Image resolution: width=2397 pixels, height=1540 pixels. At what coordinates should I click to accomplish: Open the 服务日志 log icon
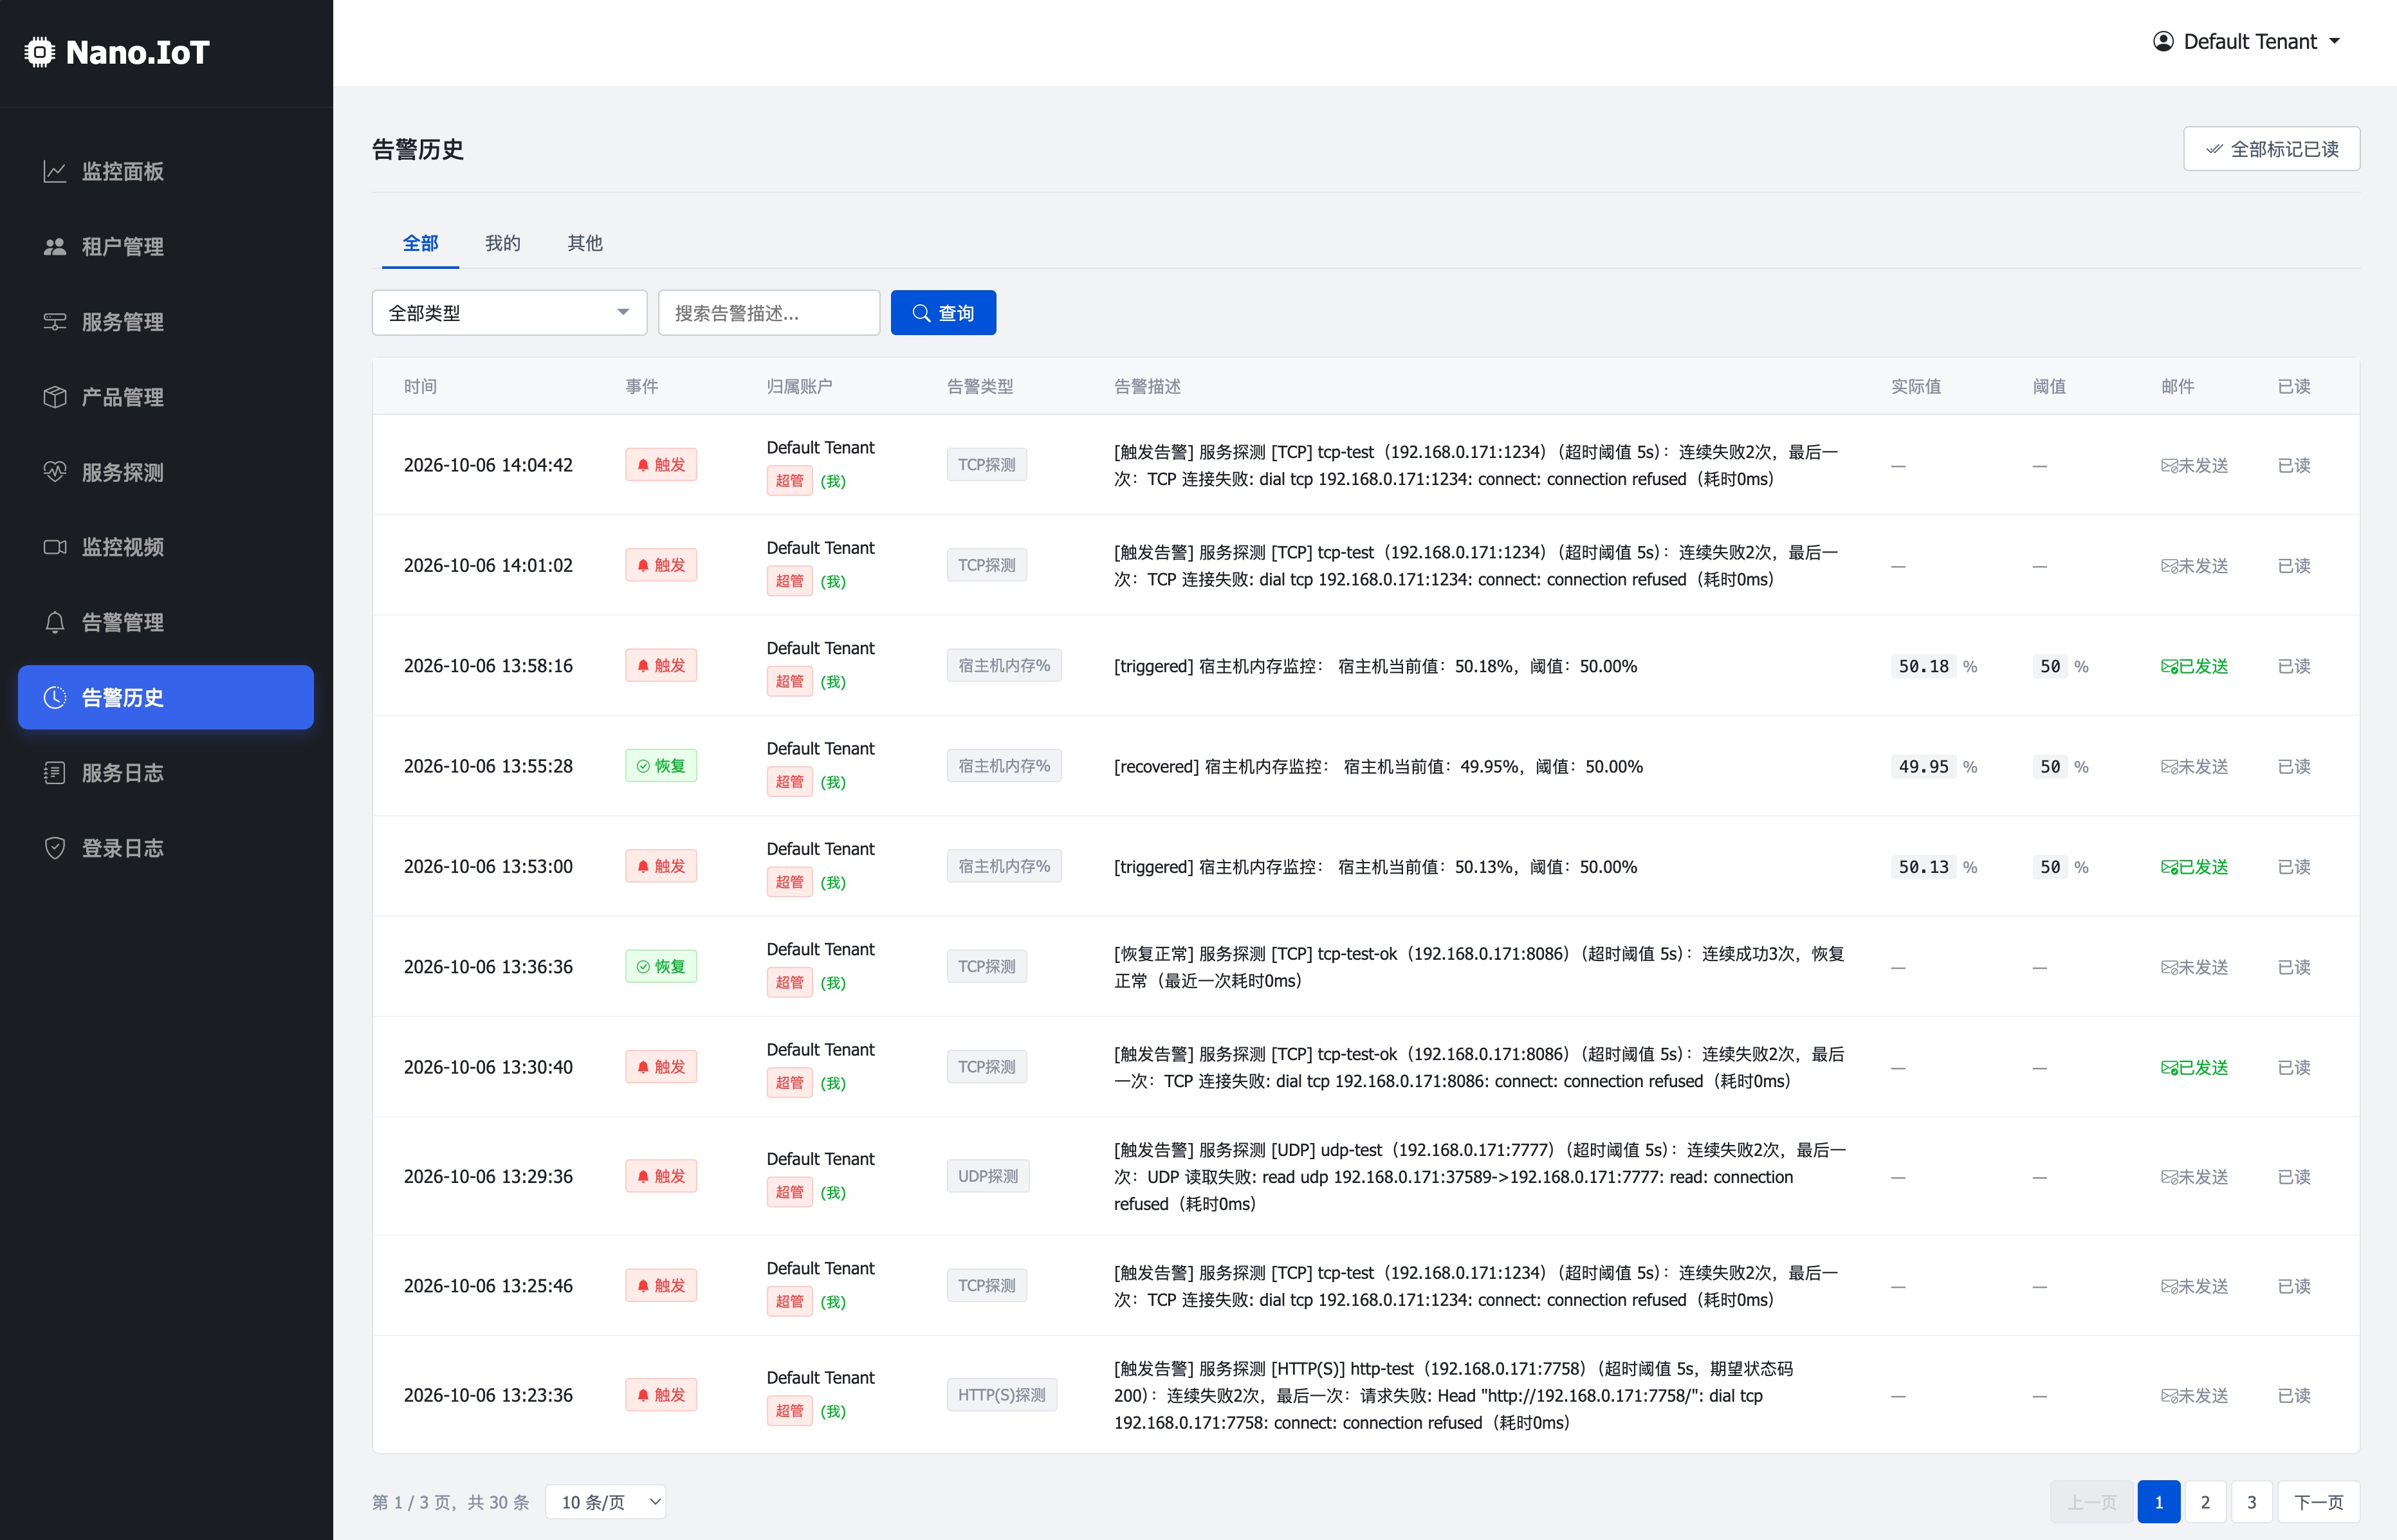coord(55,773)
